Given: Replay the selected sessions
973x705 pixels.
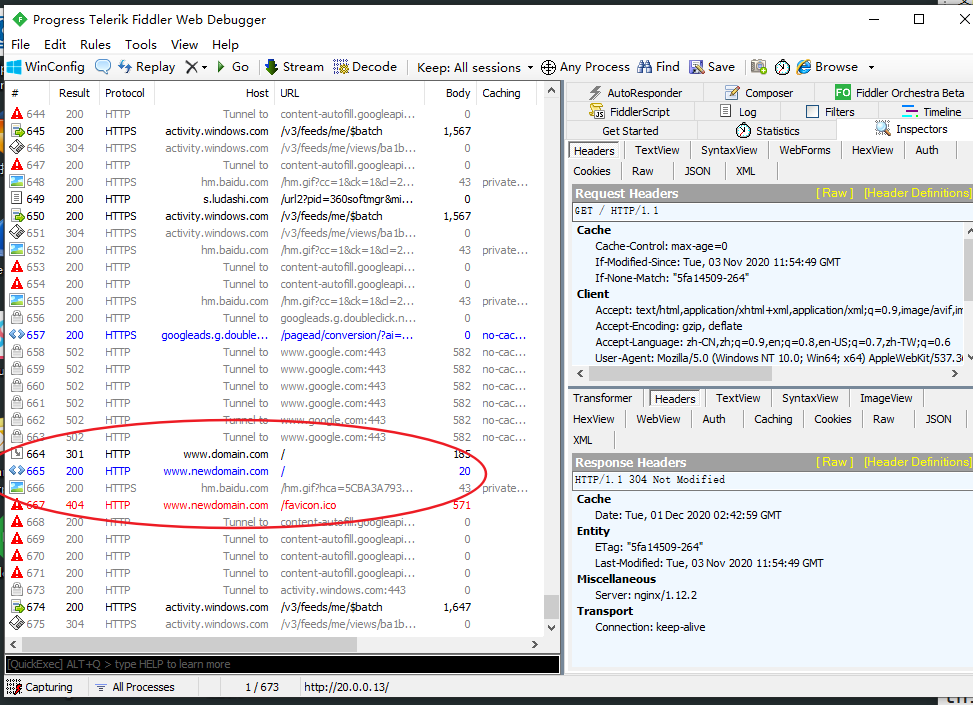Looking at the screenshot, I should click(x=146, y=67).
